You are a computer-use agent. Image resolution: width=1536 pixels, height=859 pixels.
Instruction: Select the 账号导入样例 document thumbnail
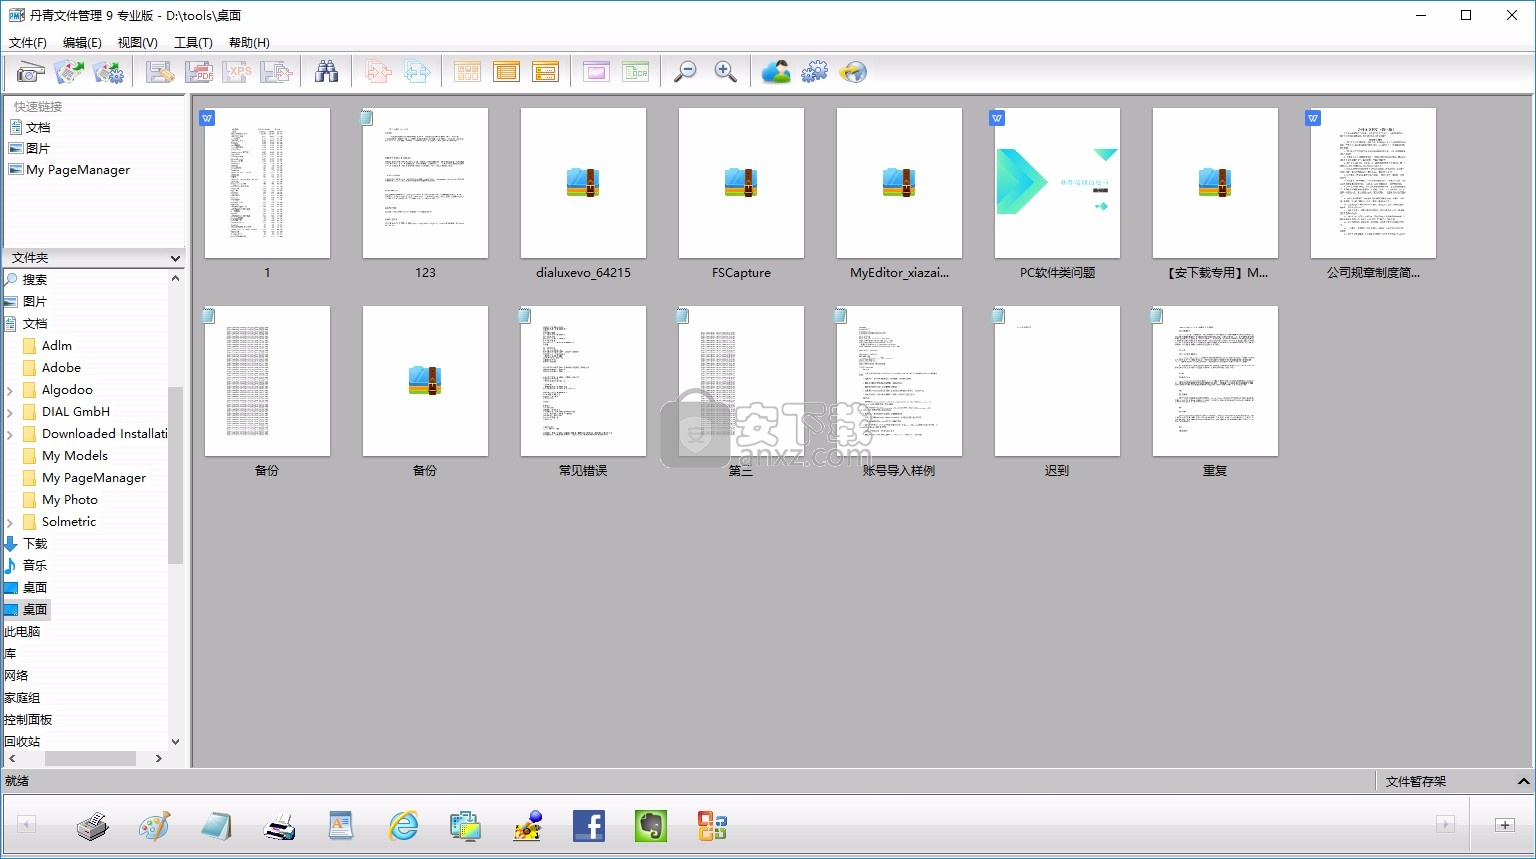[x=899, y=381]
